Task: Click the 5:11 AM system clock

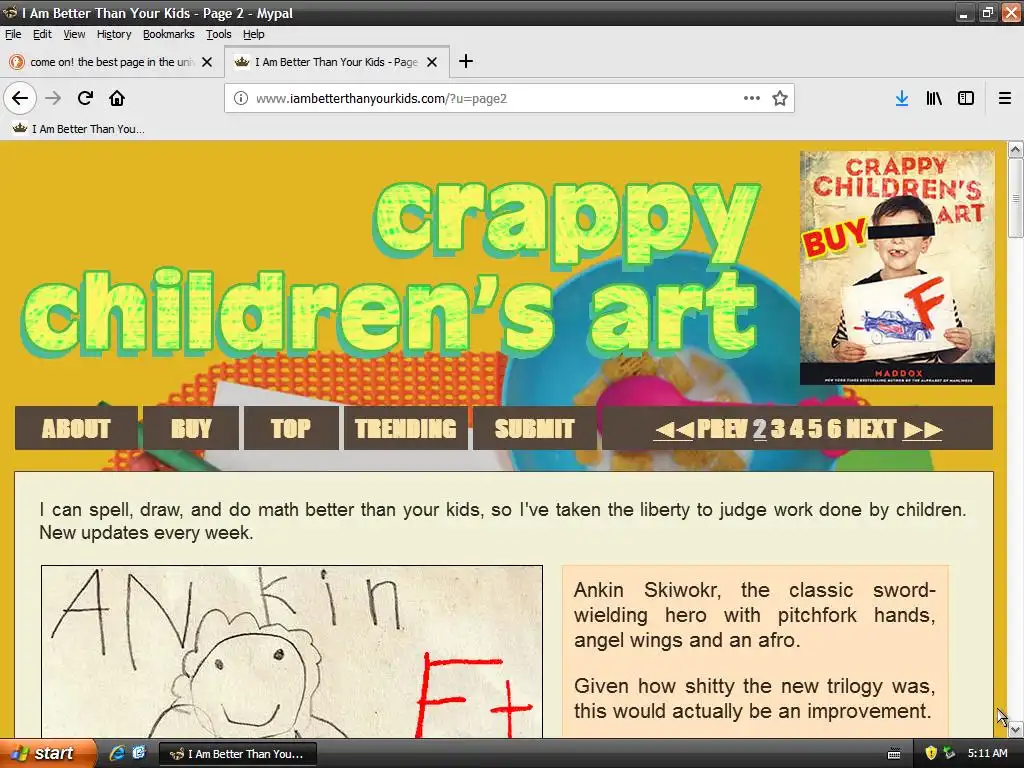Action: [987, 754]
